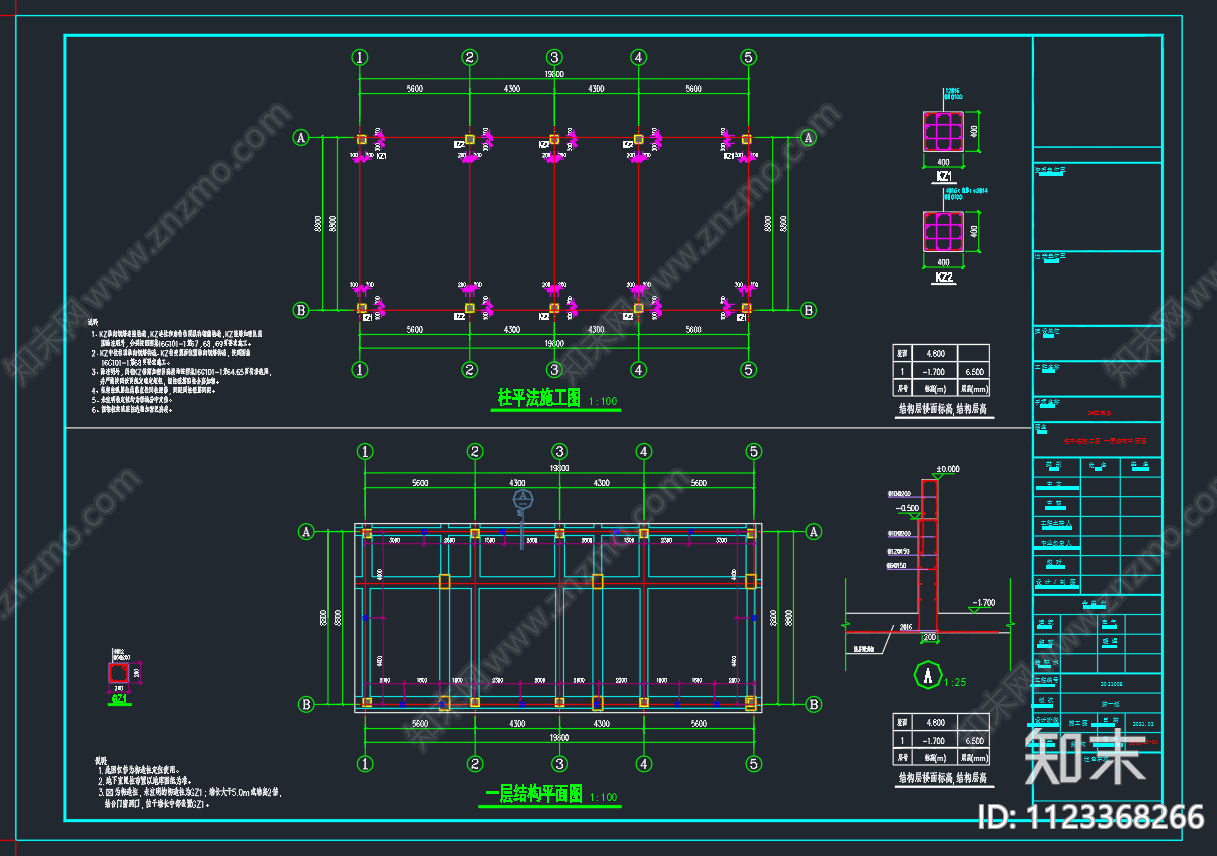Select topmost axis bubble 3 above column plan
Screen dimensions: 1217x856
554,57
